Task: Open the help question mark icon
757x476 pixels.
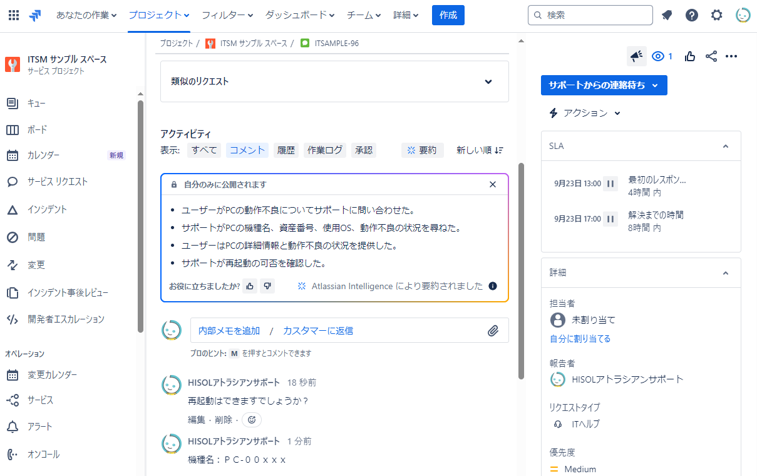Action: pos(692,15)
